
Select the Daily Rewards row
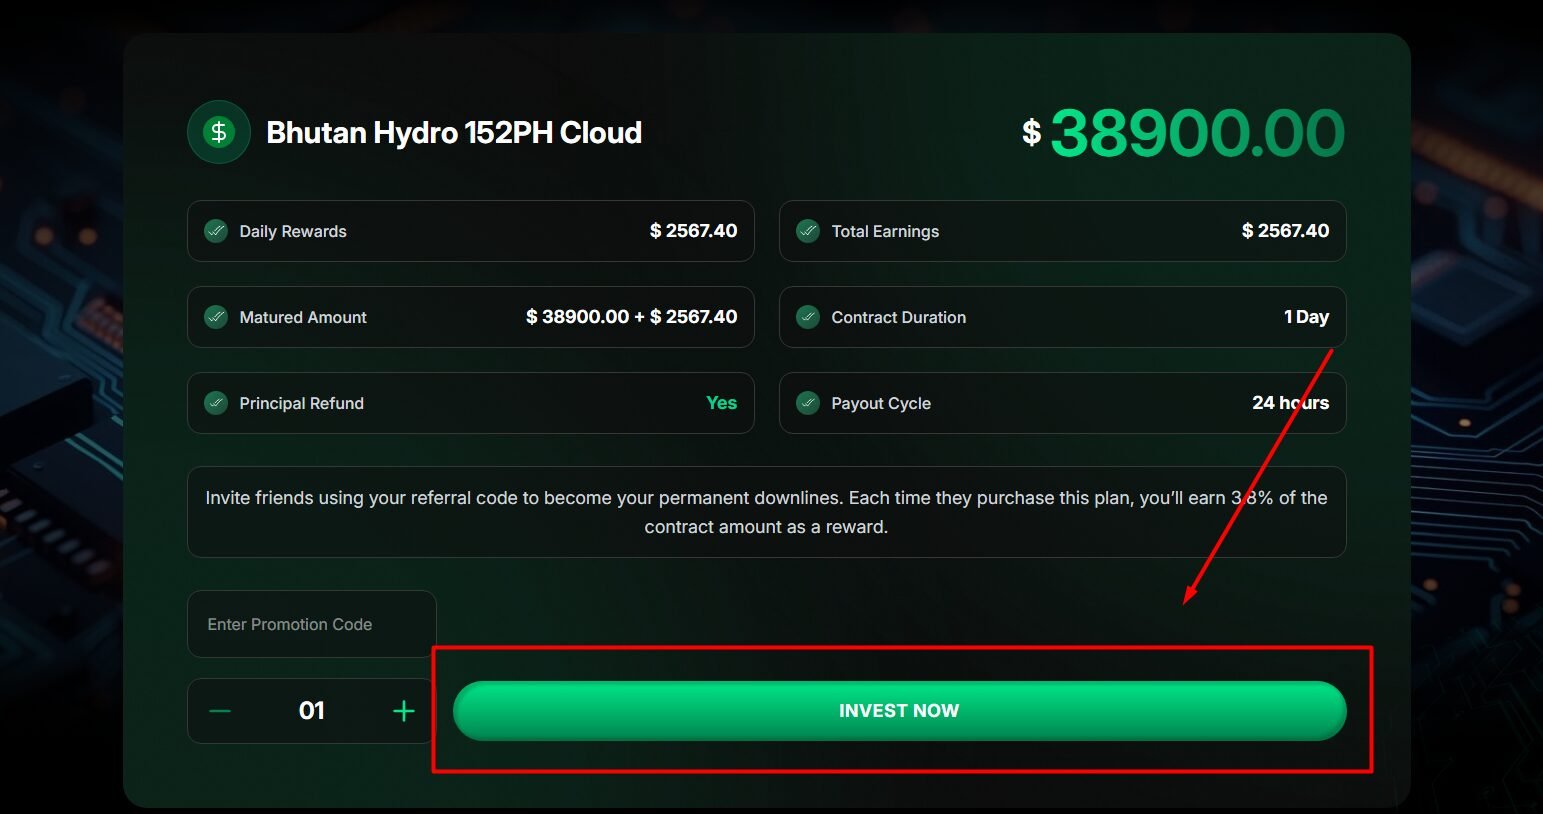coord(470,230)
